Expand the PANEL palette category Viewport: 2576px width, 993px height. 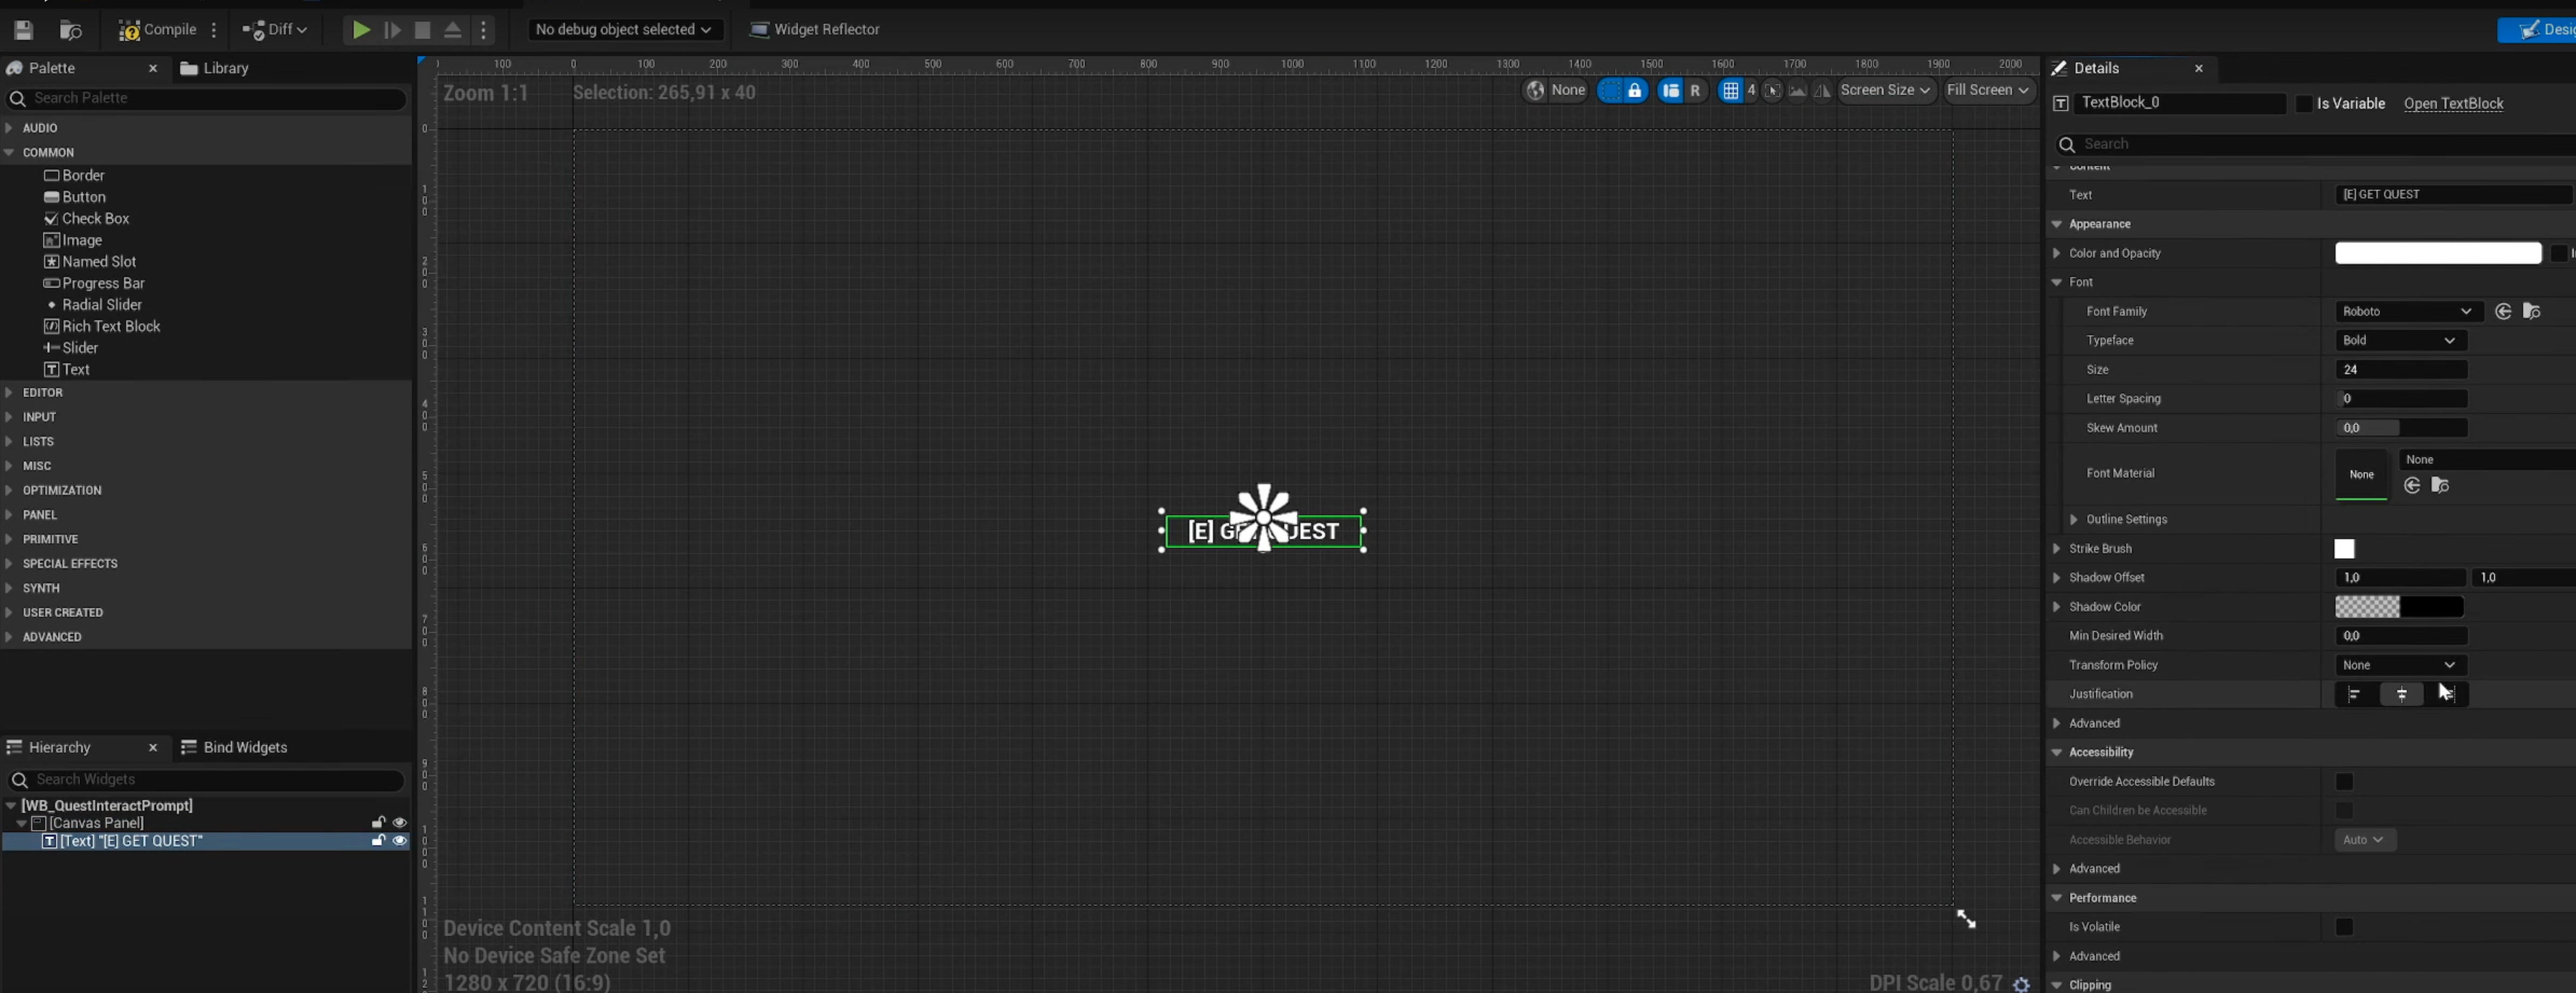[39, 515]
